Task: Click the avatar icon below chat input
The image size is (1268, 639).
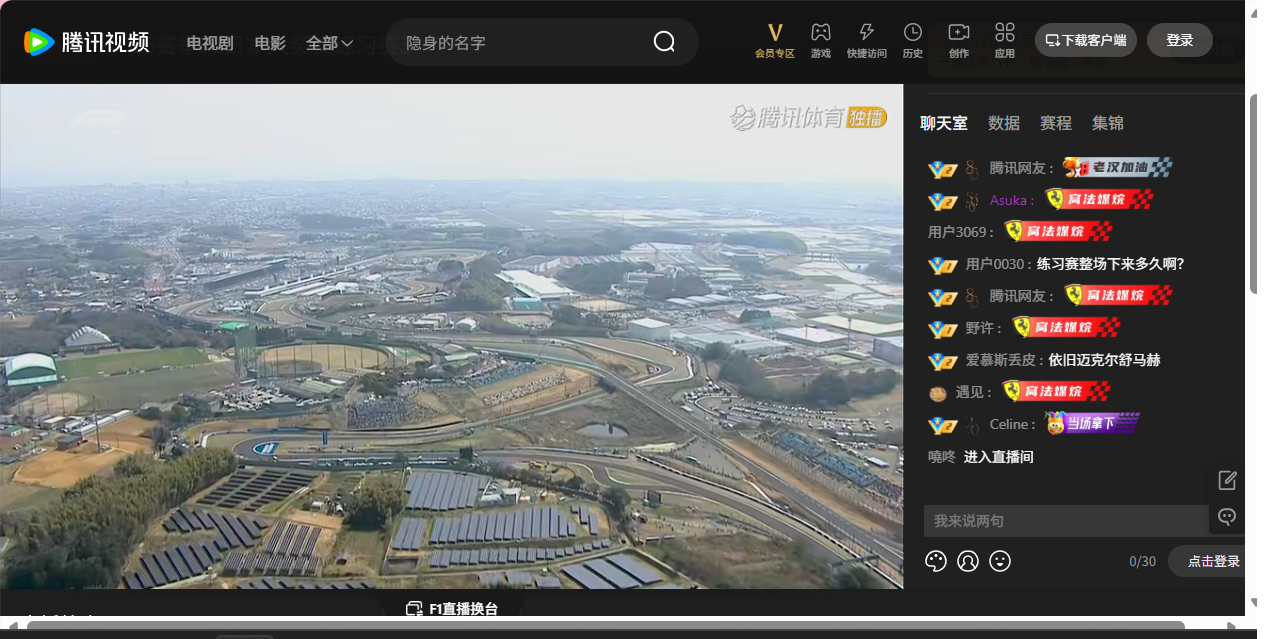Action: [968, 561]
